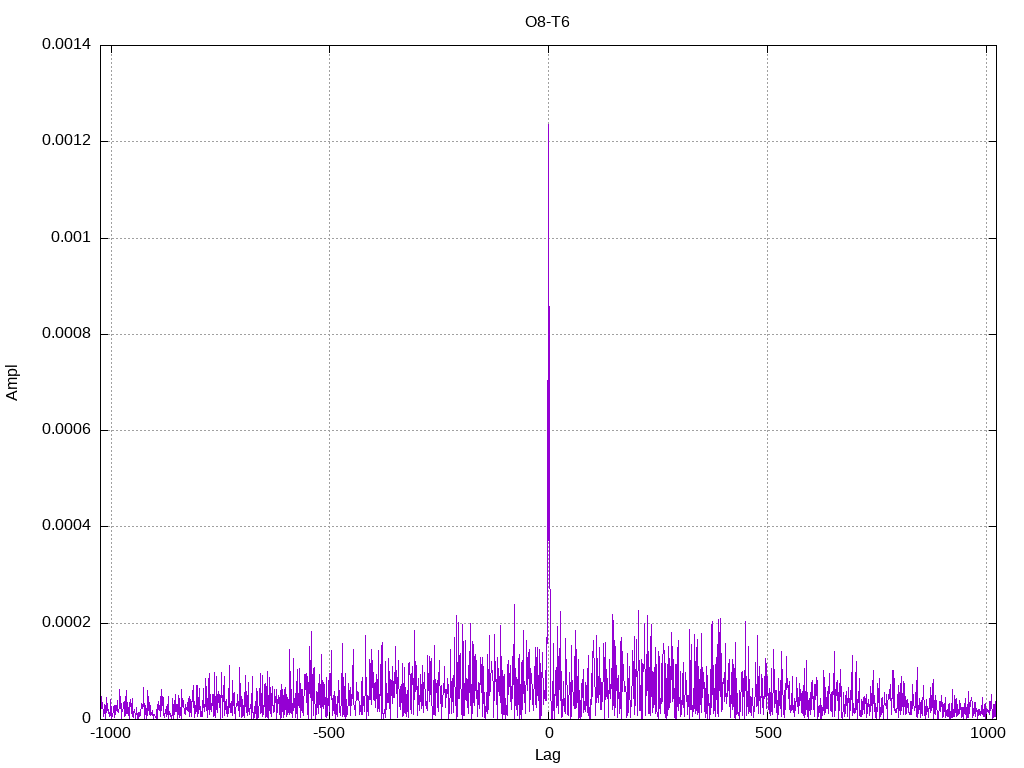Screen dimensions: 1024x768
Task: Click gridline intersection at lag -500, amplitude 0.001
Action: pos(329,238)
